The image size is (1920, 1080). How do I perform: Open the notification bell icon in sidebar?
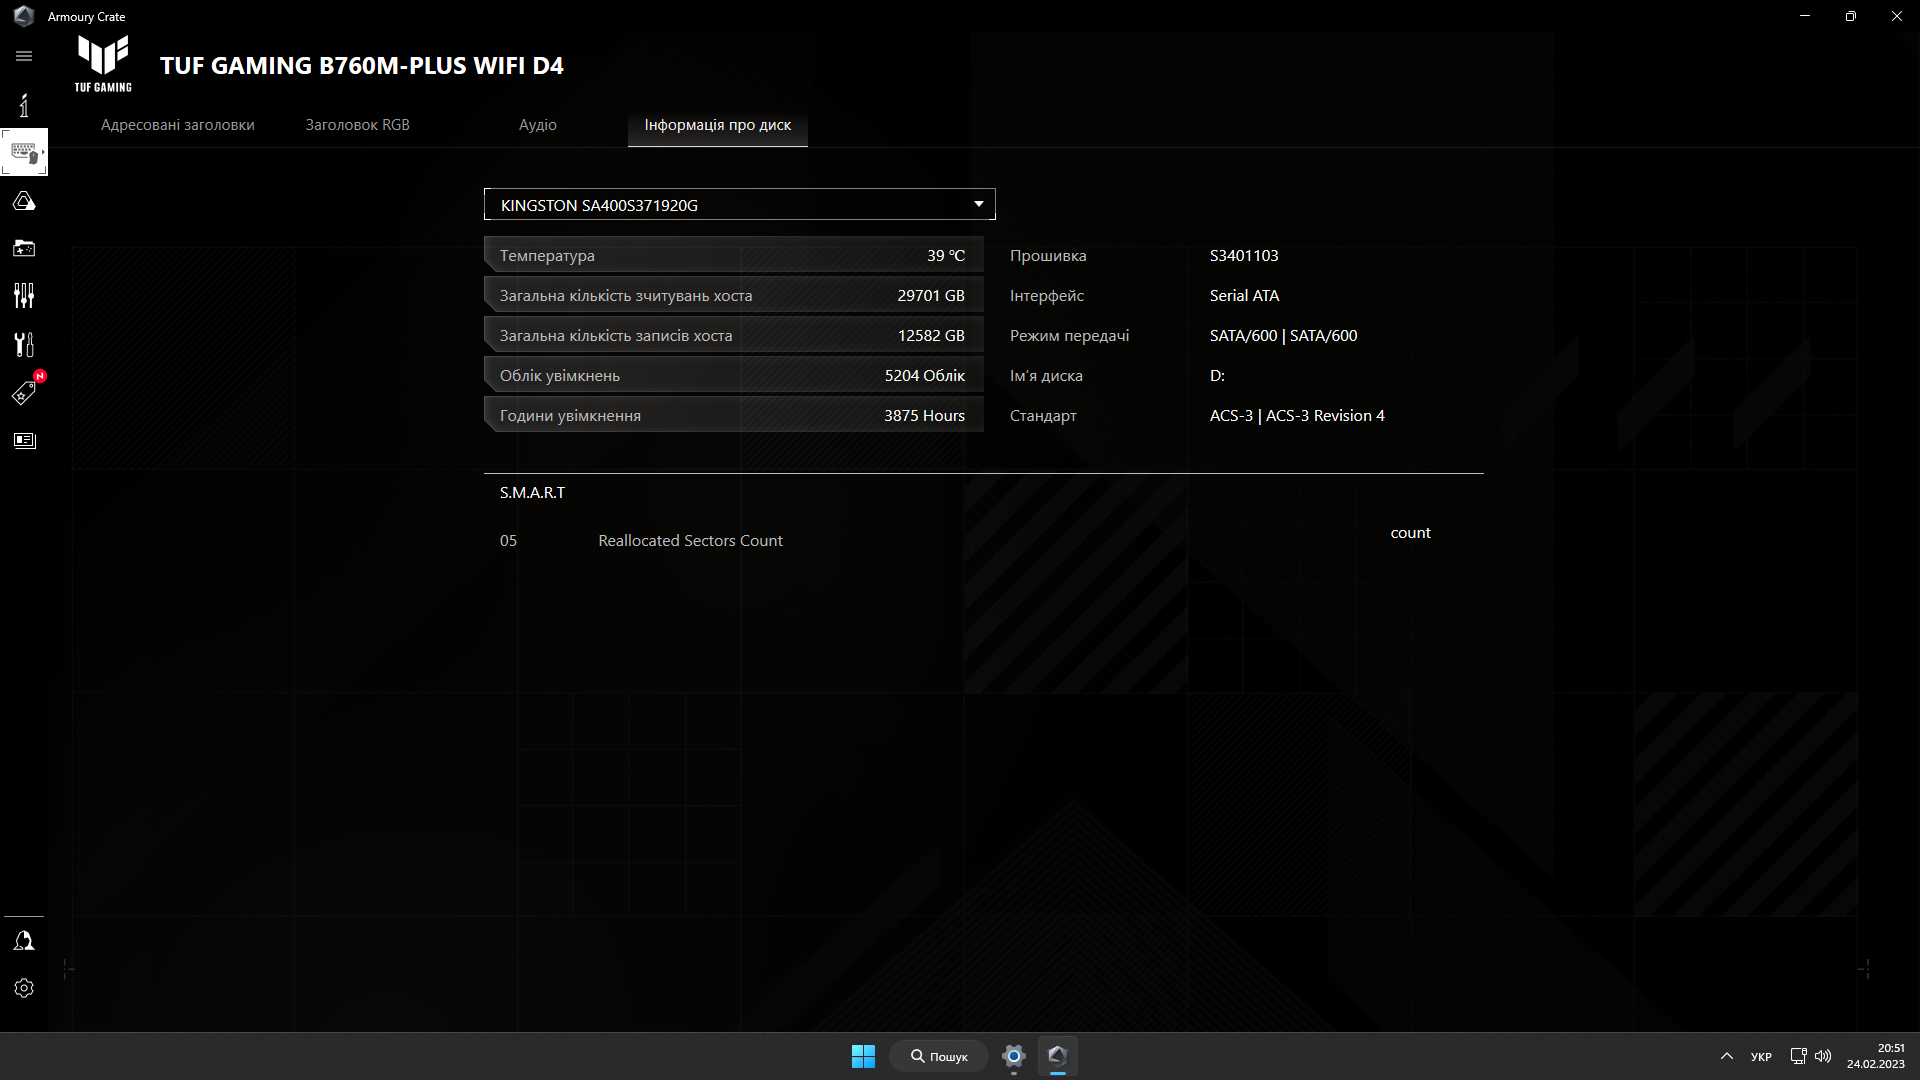(x=24, y=941)
